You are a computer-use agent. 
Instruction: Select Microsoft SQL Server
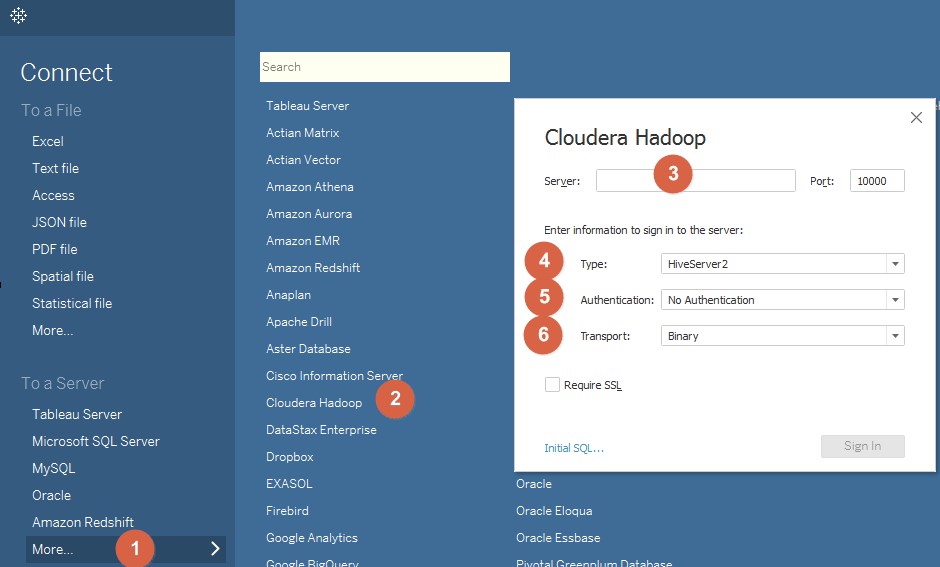(x=96, y=441)
